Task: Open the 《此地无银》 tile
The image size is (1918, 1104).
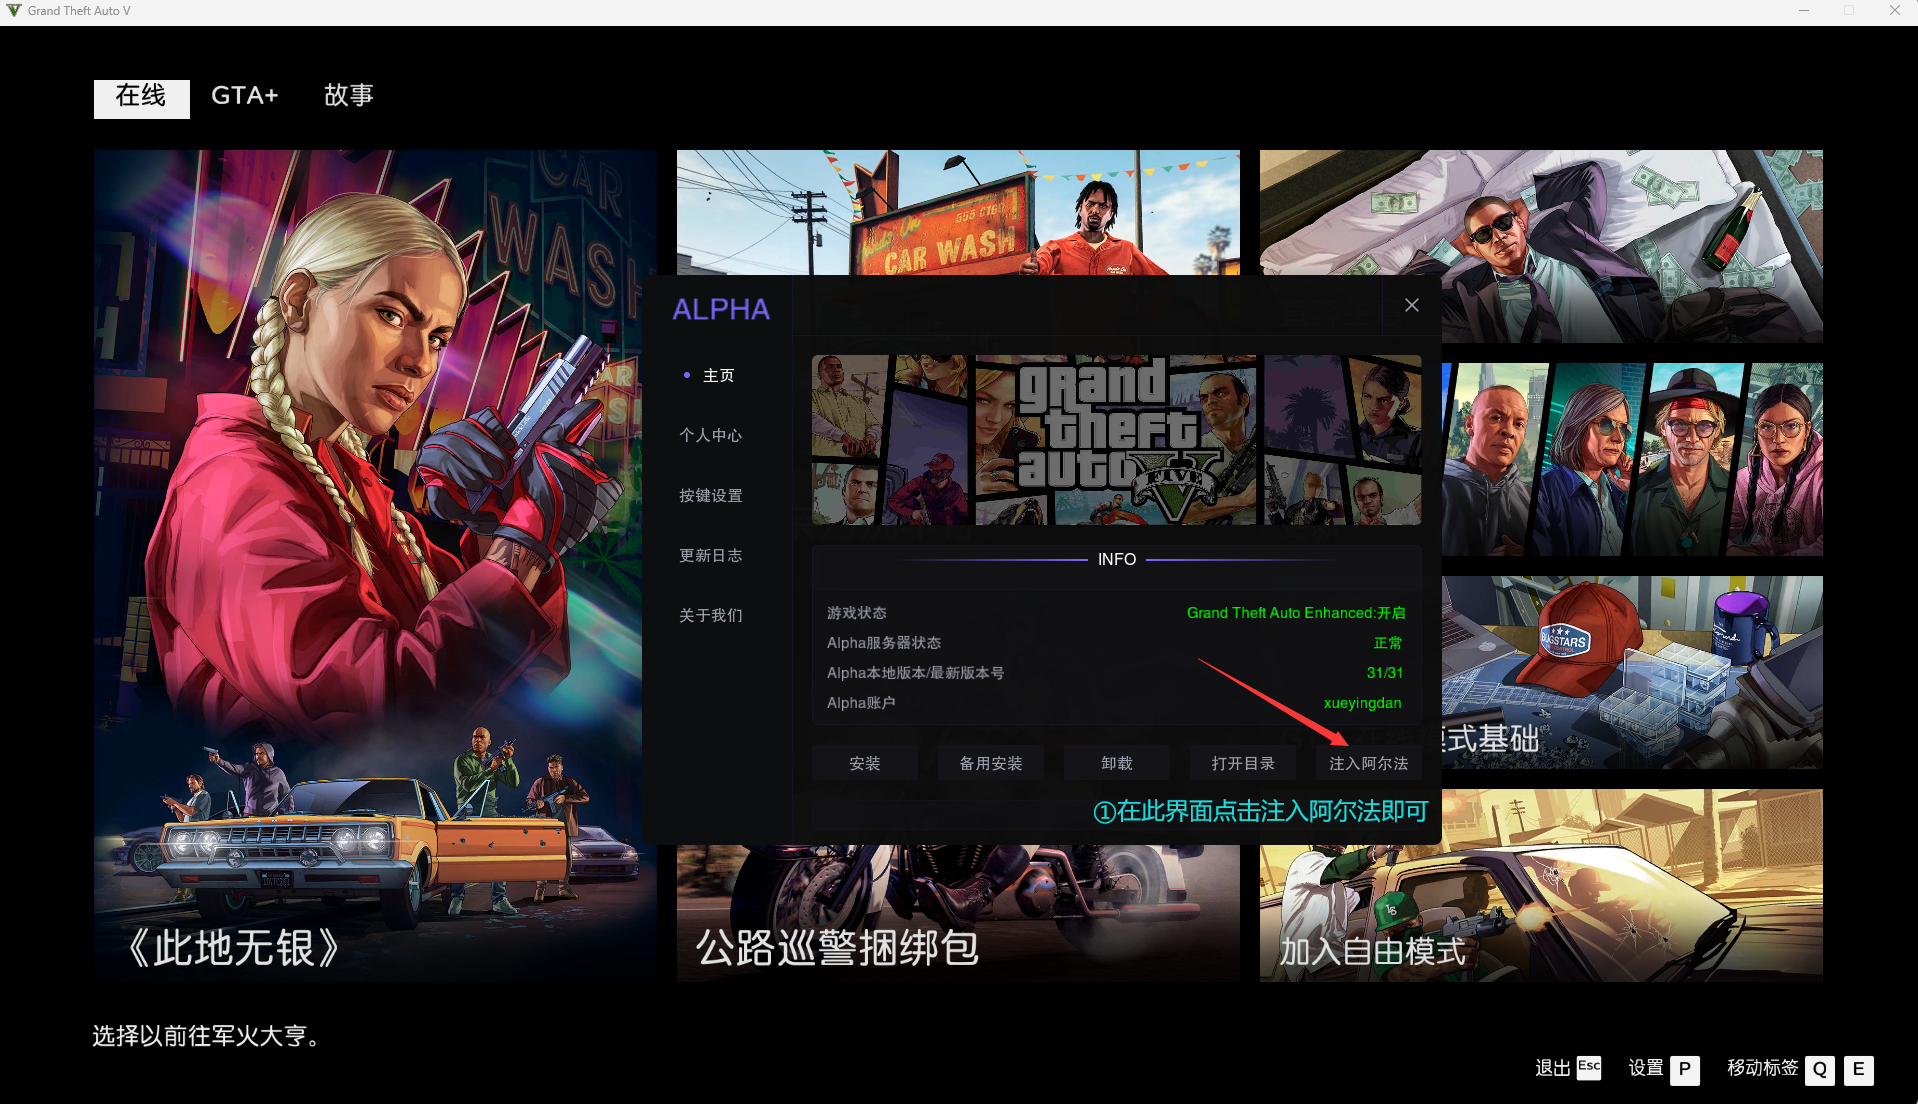Action: [375, 565]
